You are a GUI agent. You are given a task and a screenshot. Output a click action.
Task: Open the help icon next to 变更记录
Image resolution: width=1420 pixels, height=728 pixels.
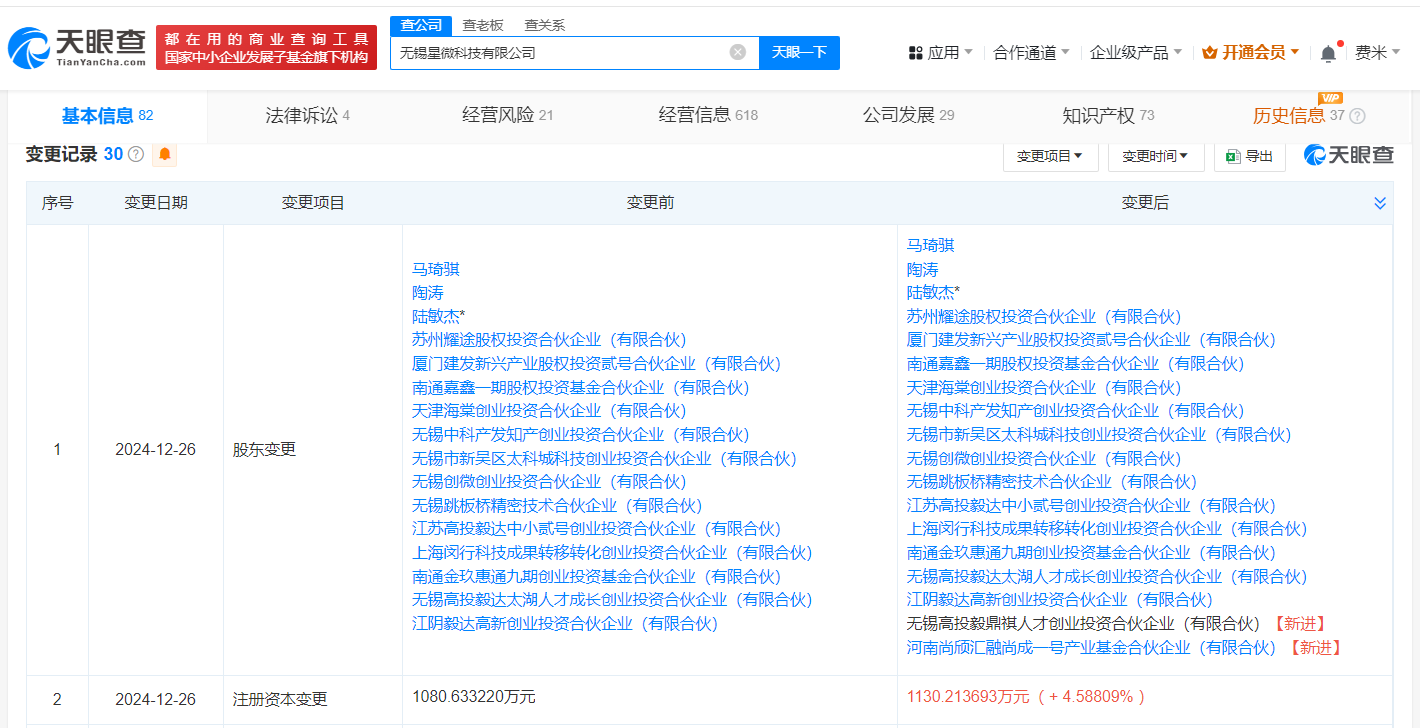pos(136,155)
